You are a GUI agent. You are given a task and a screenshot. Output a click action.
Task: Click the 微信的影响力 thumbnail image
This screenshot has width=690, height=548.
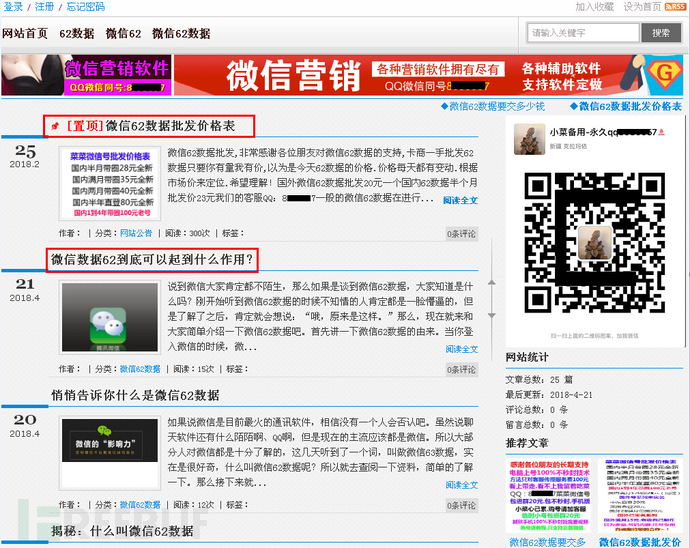pos(110,453)
